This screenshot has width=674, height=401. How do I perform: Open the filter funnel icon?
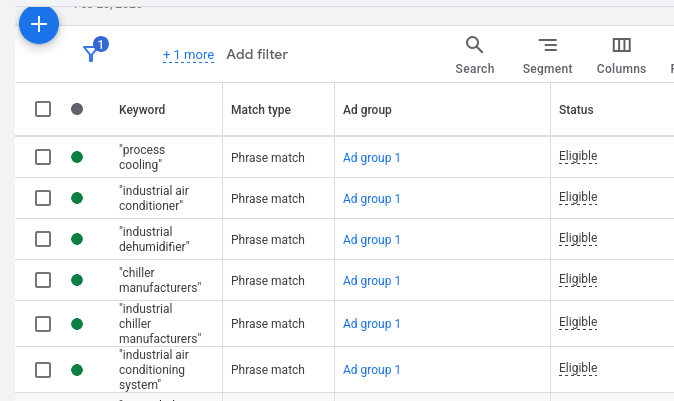91,54
